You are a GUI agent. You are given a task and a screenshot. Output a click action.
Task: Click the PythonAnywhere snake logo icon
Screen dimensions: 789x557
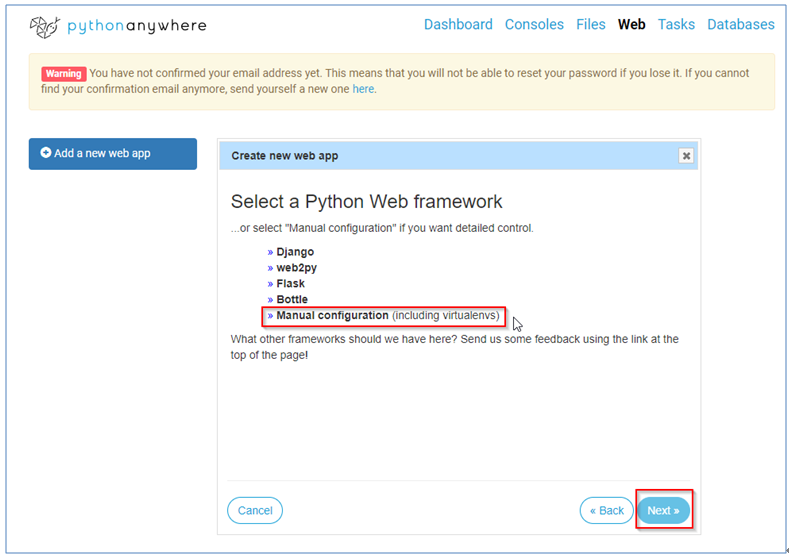[45, 26]
